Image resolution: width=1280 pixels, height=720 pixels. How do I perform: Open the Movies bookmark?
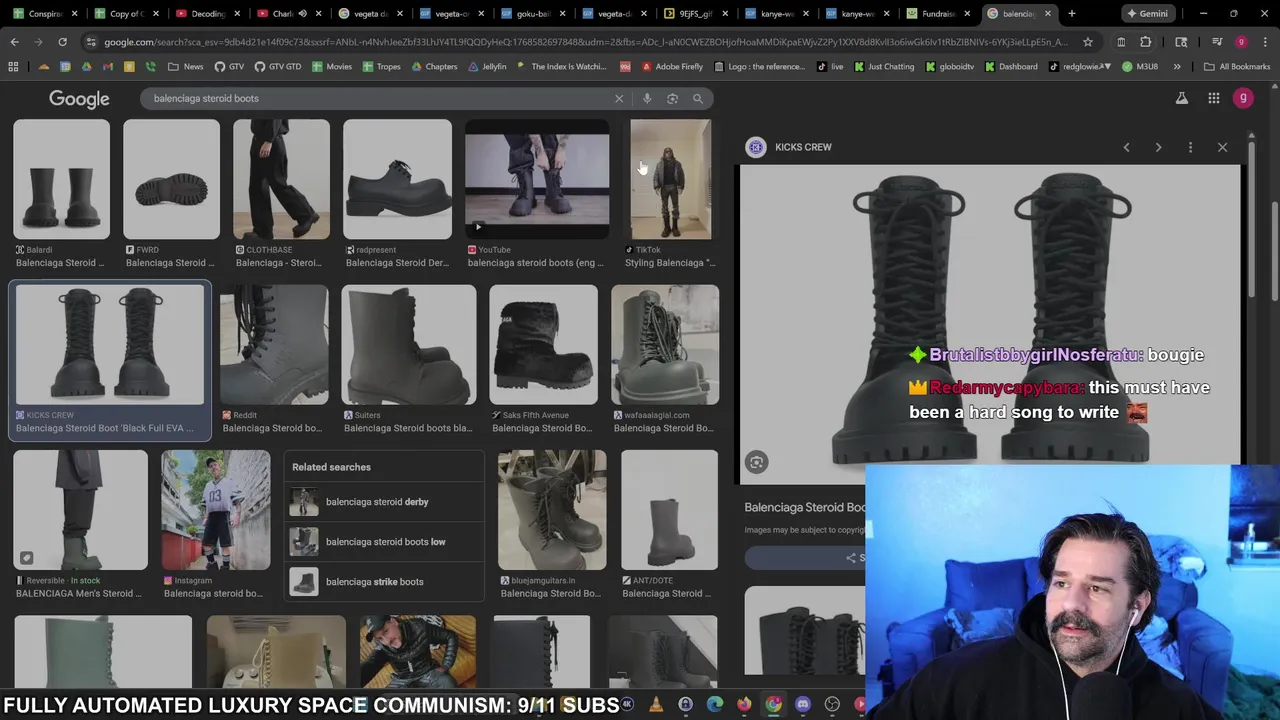tap(332, 67)
